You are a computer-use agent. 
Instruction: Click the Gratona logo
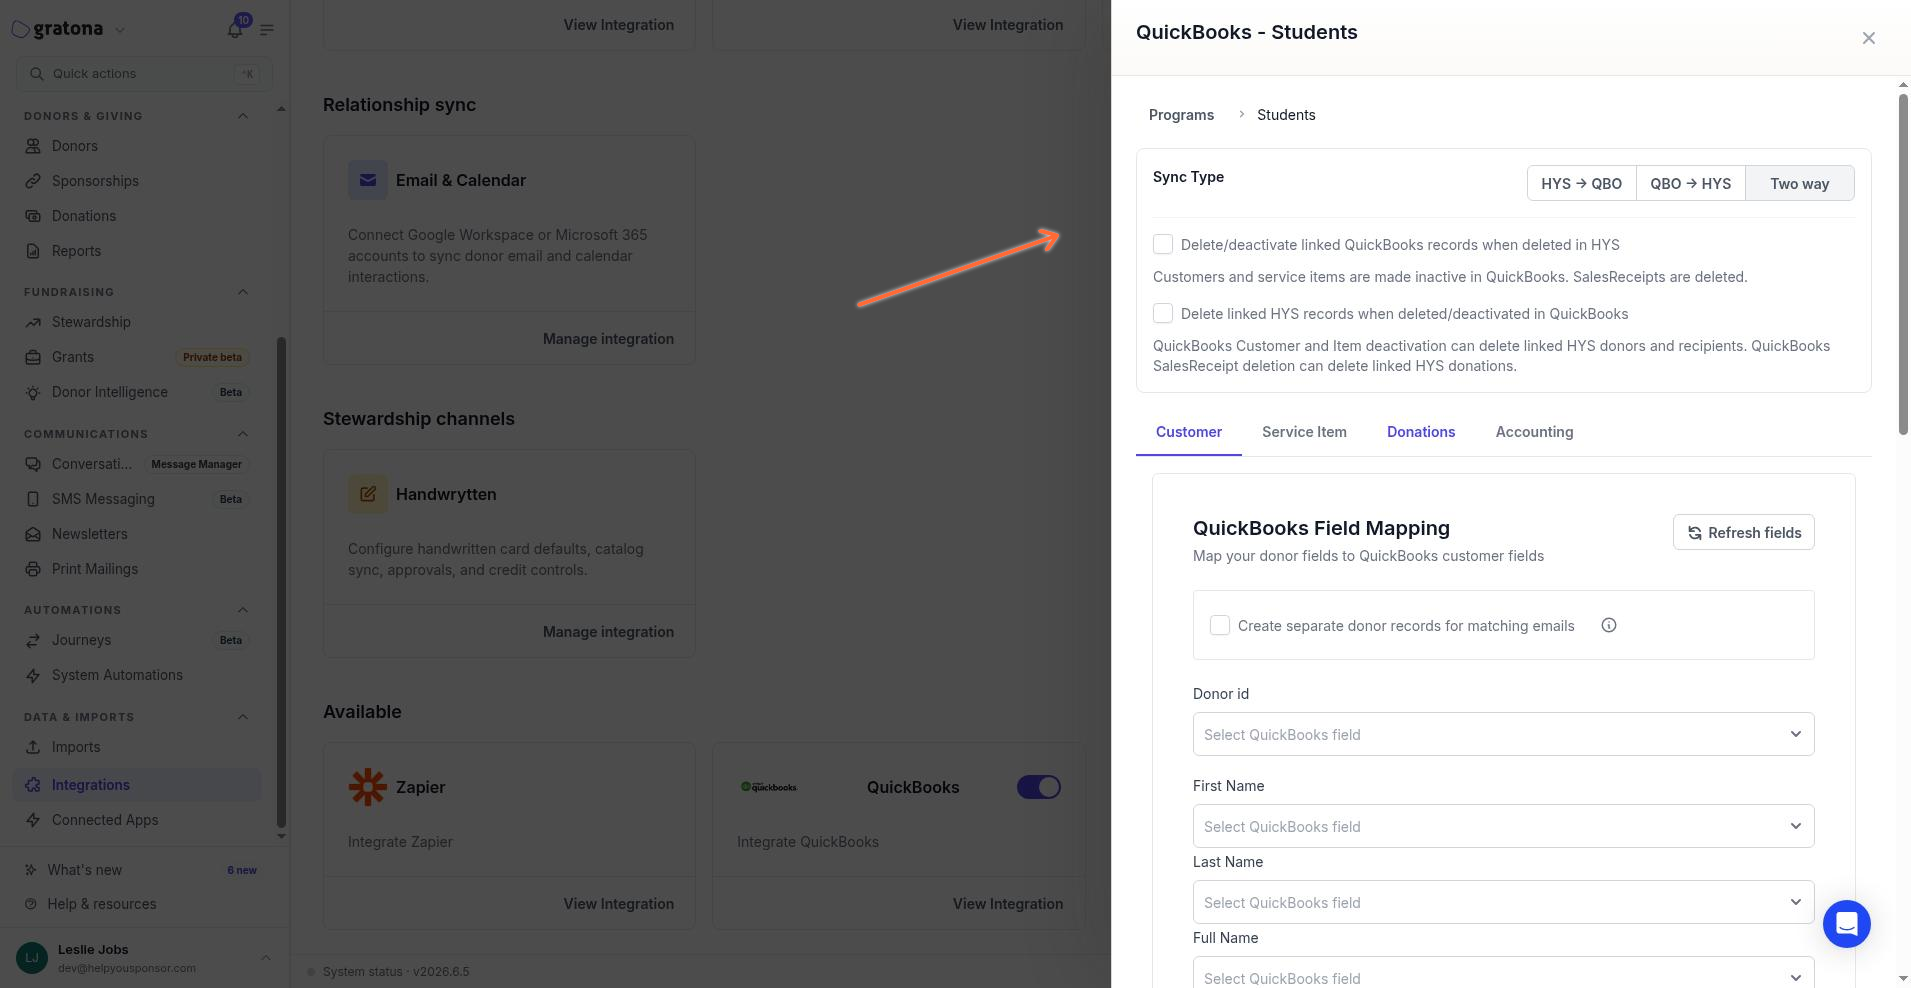tap(57, 29)
